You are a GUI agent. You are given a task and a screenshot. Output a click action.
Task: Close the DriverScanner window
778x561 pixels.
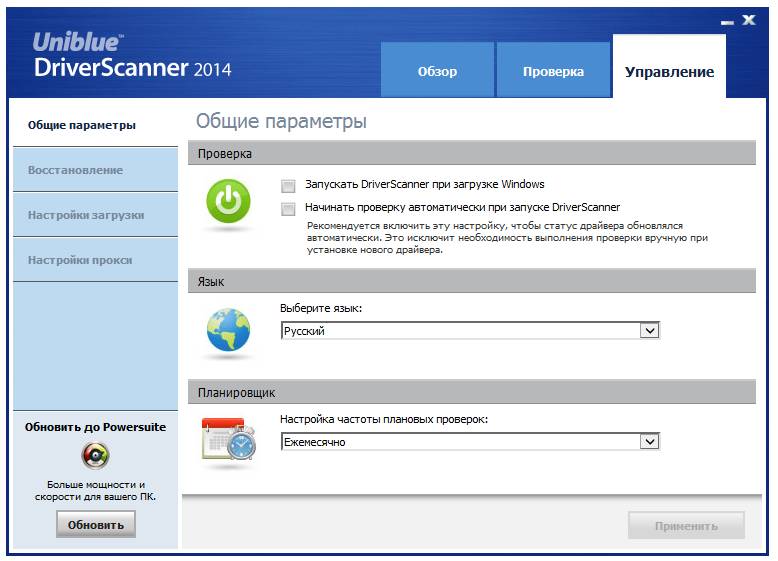(x=749, y=20)
